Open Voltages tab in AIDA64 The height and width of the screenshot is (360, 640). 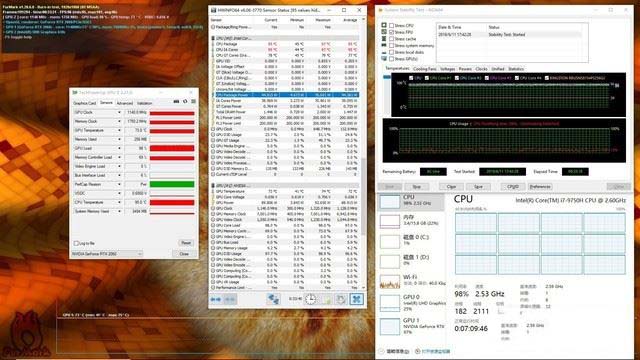point(447,69)
